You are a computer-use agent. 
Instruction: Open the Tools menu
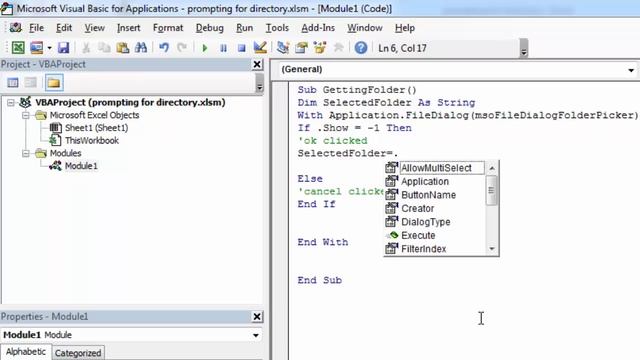click(277, 28)
